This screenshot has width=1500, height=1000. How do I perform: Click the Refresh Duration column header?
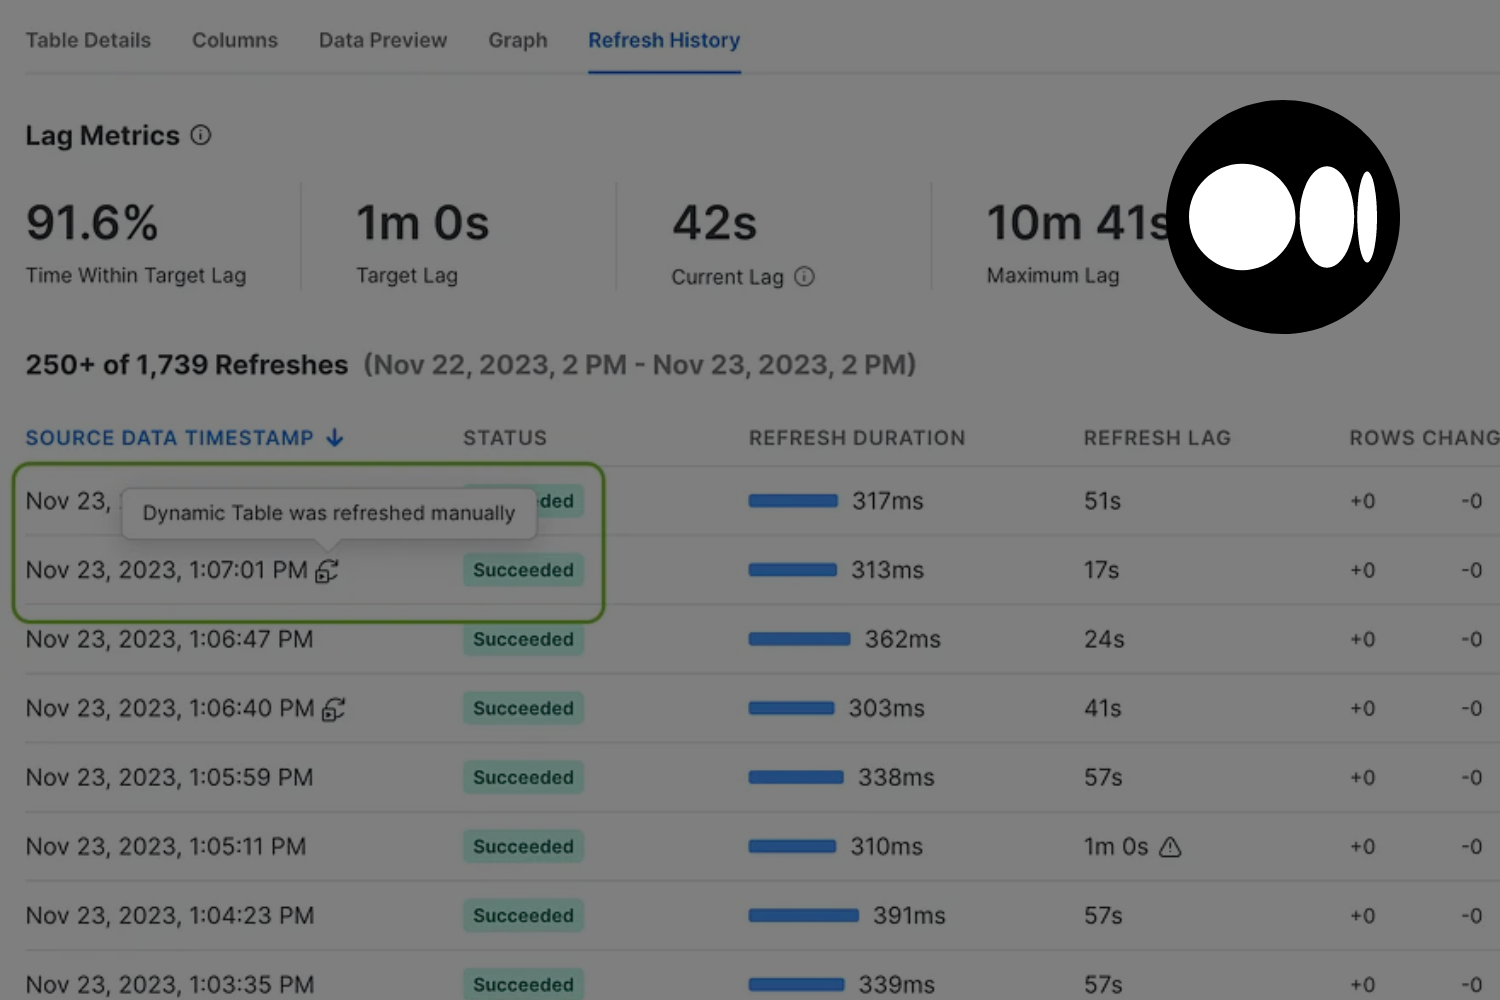tap(857, 438)
